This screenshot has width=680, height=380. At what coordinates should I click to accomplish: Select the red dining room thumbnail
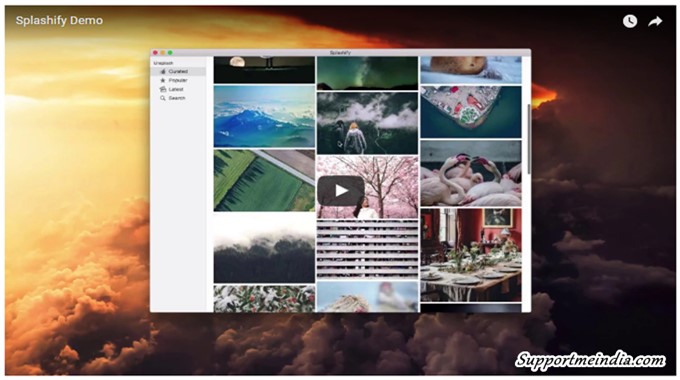[x=471, y=255]
